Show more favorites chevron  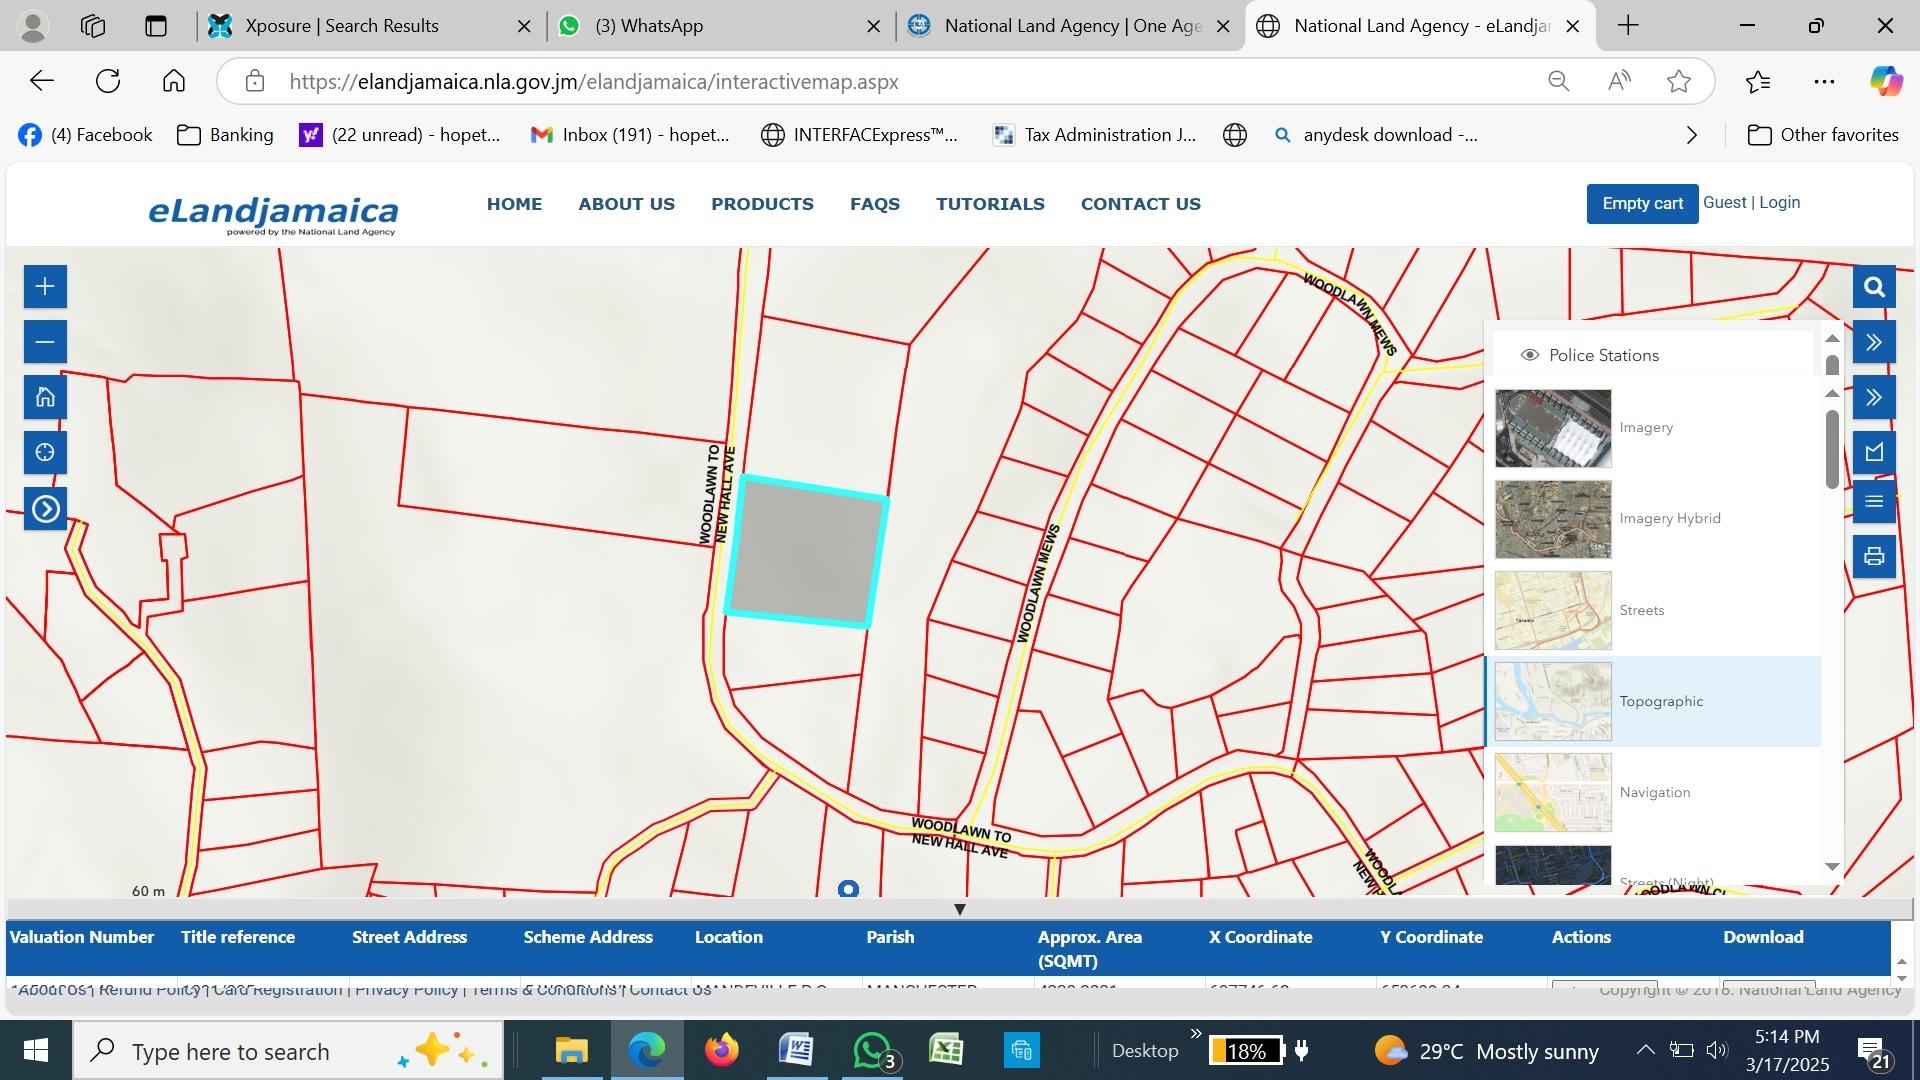click(x=1691, y=135)
